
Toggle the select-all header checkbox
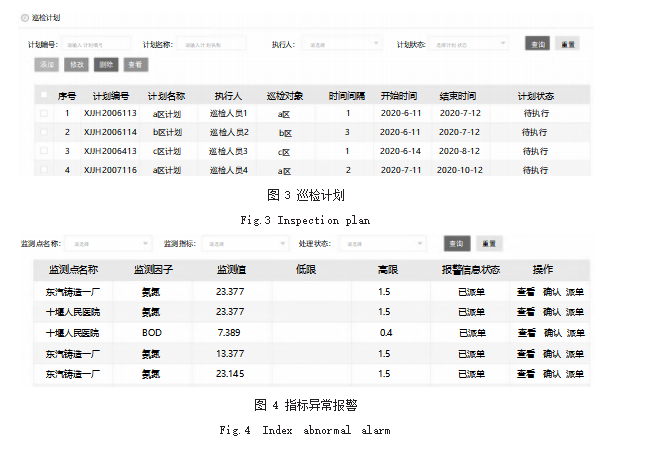click(x=44, y=96)
